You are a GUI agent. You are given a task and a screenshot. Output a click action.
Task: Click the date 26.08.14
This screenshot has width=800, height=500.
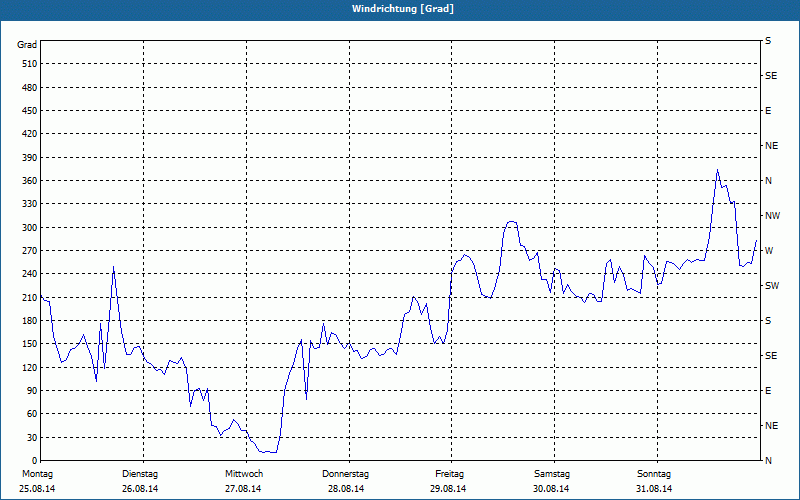[x=140, y=489]
